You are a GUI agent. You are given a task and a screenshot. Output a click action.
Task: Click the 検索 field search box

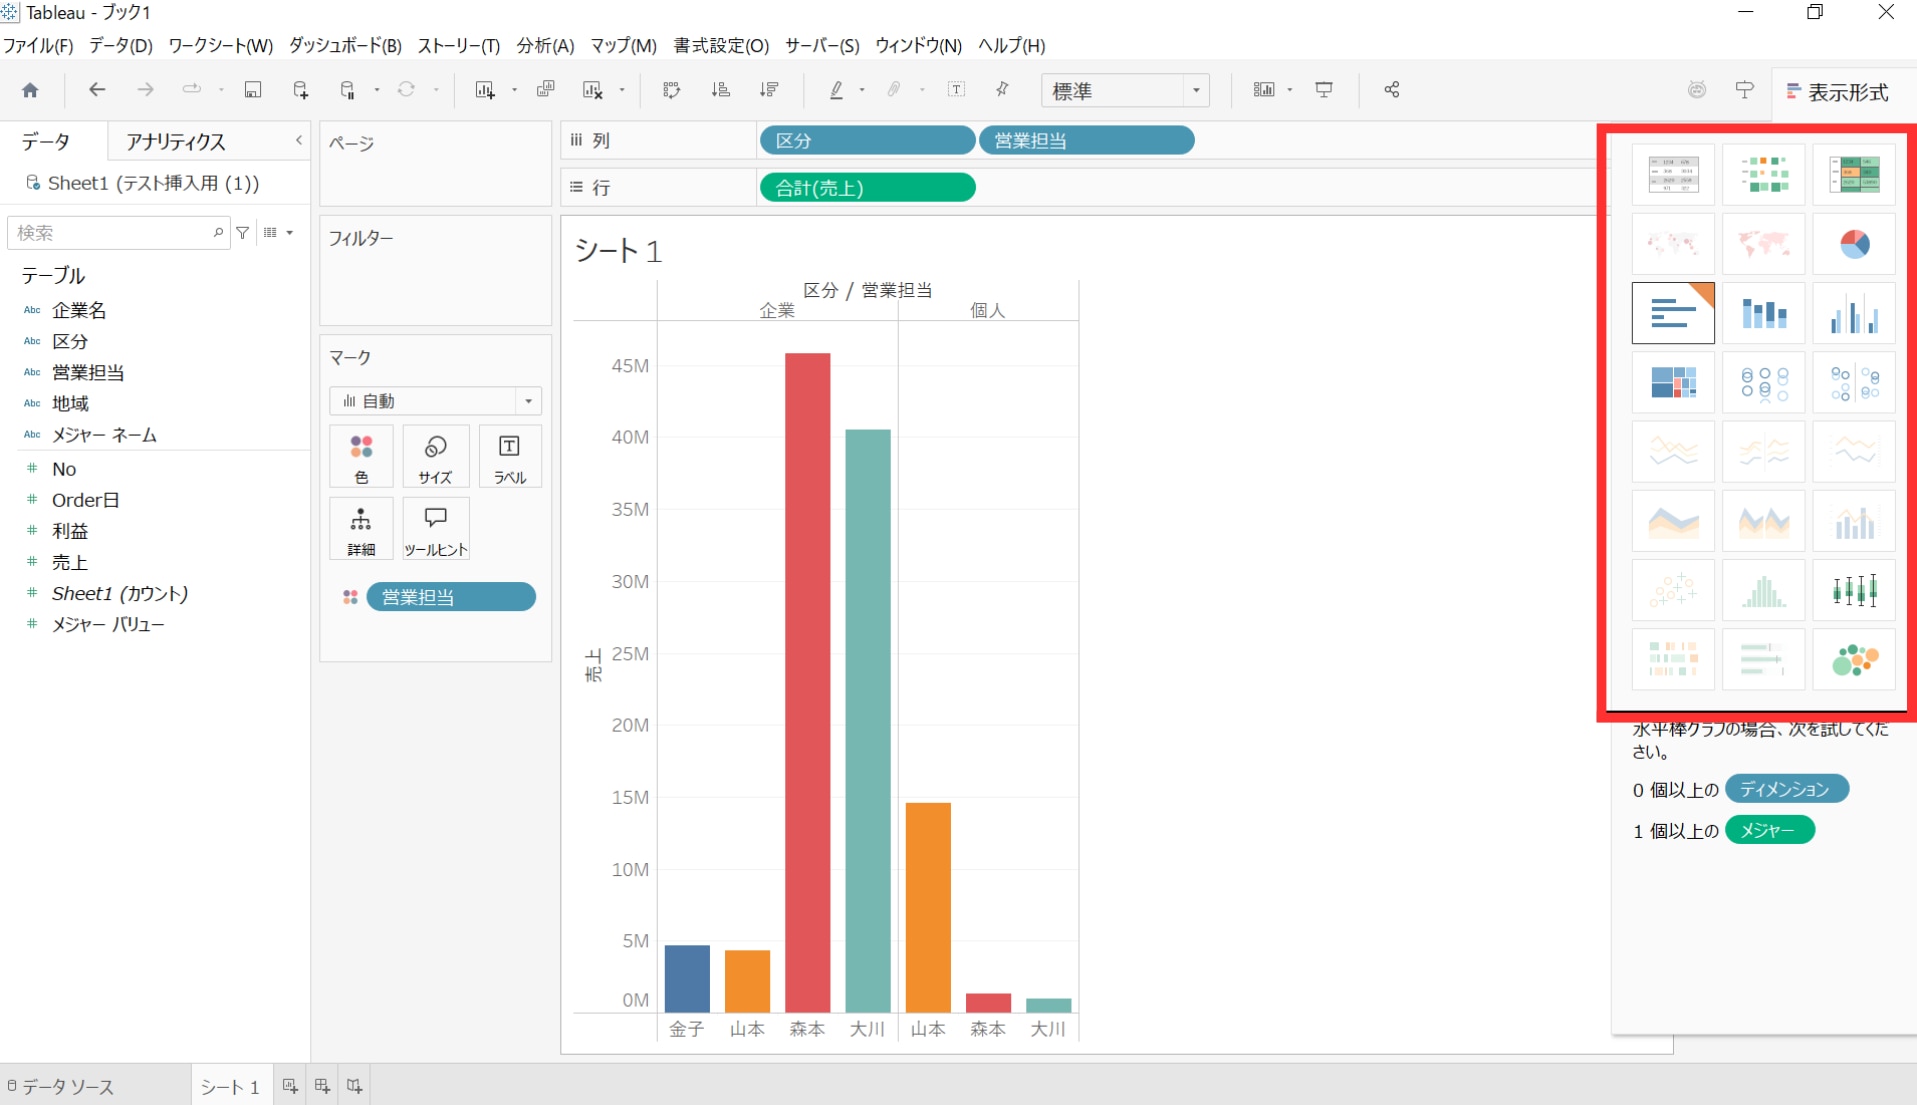tap(115, 233)
